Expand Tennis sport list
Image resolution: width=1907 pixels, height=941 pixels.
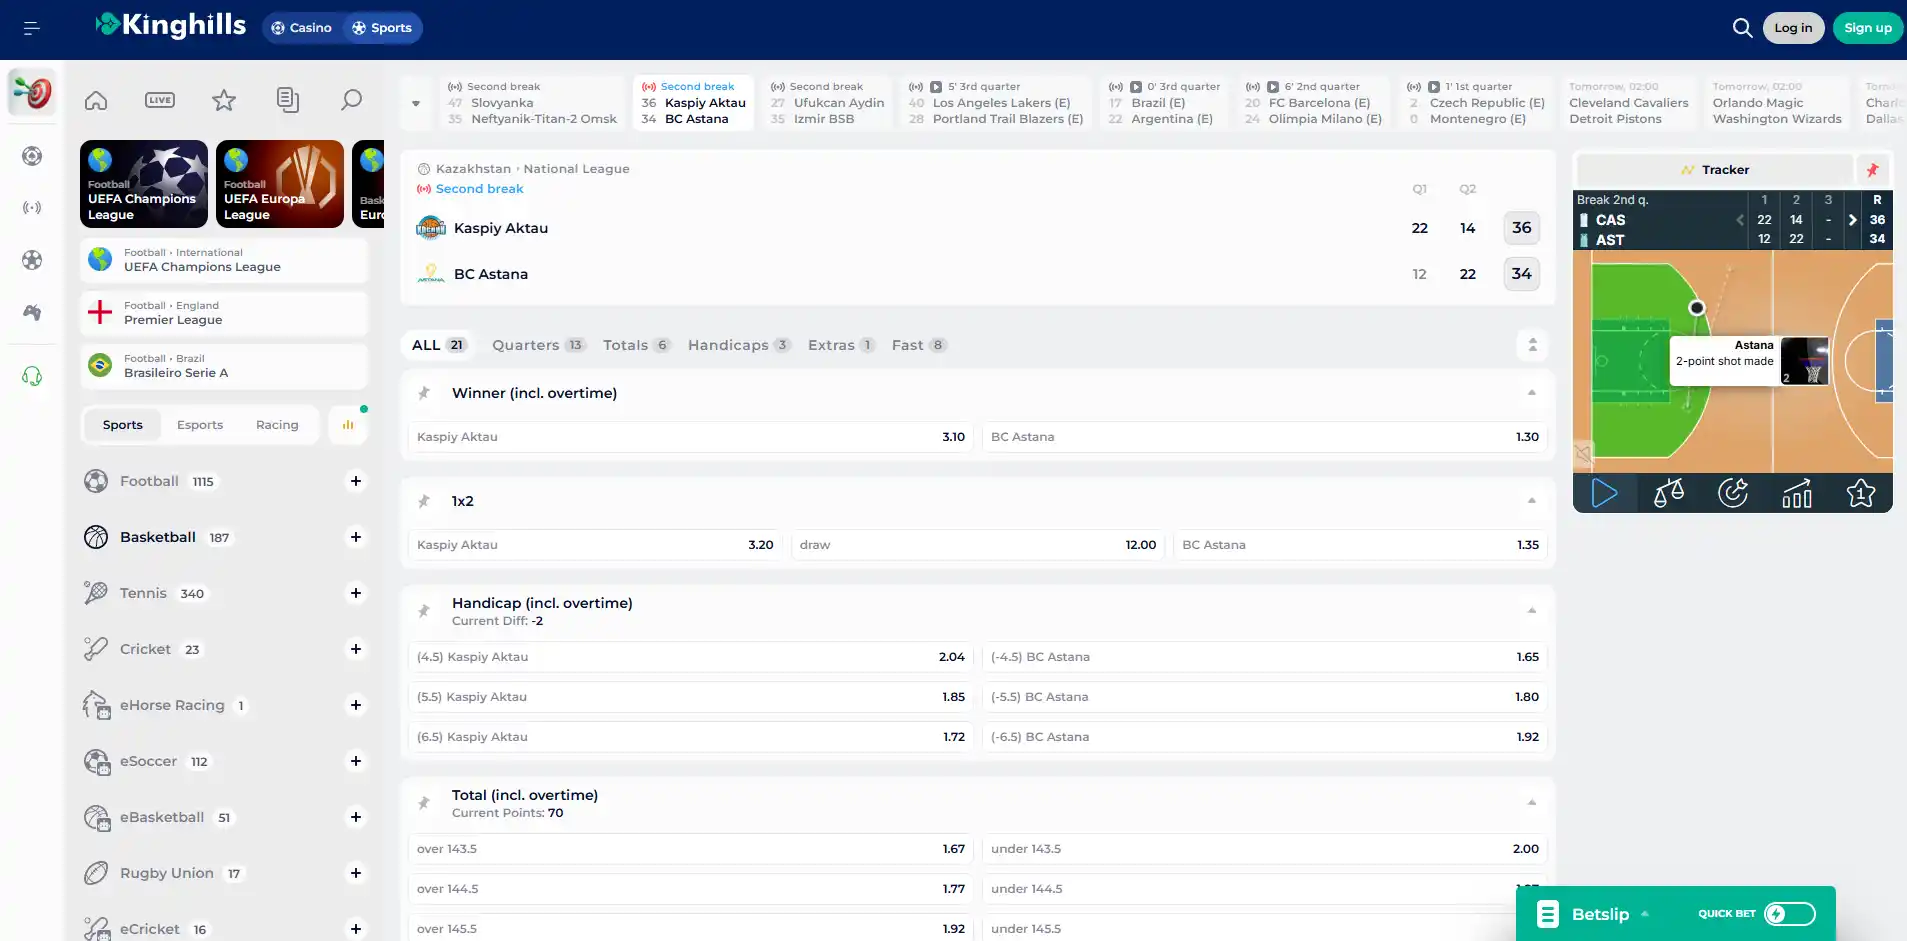pyautogui.click(x=356, y=593)
